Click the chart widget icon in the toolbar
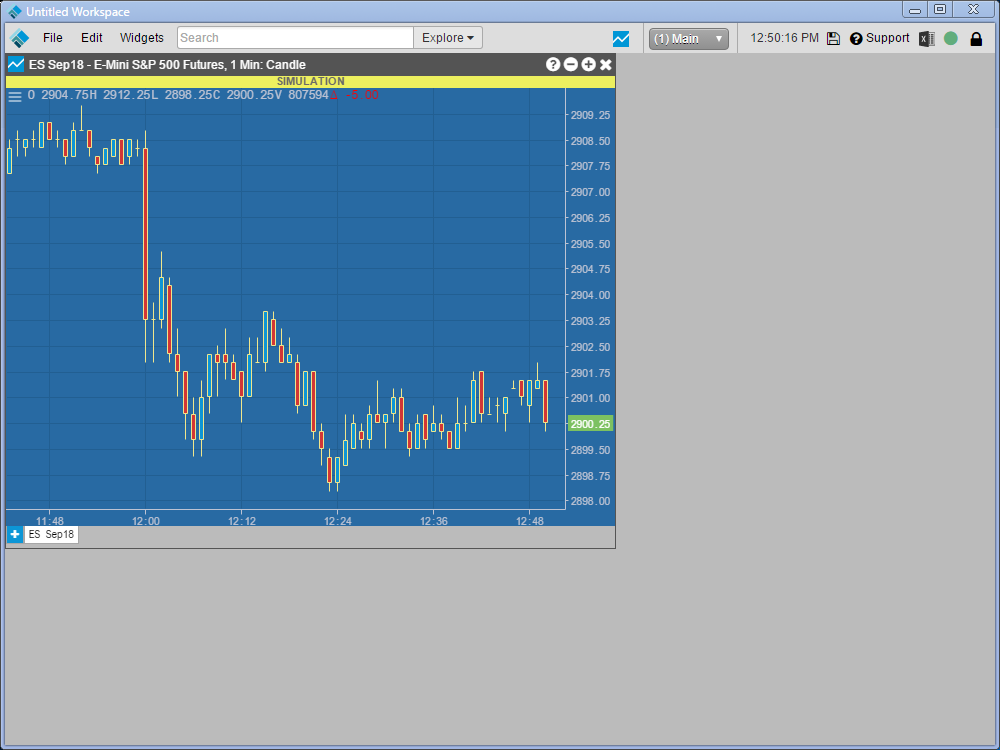This screenshot has width=1000, height=750. coord(621,39)
